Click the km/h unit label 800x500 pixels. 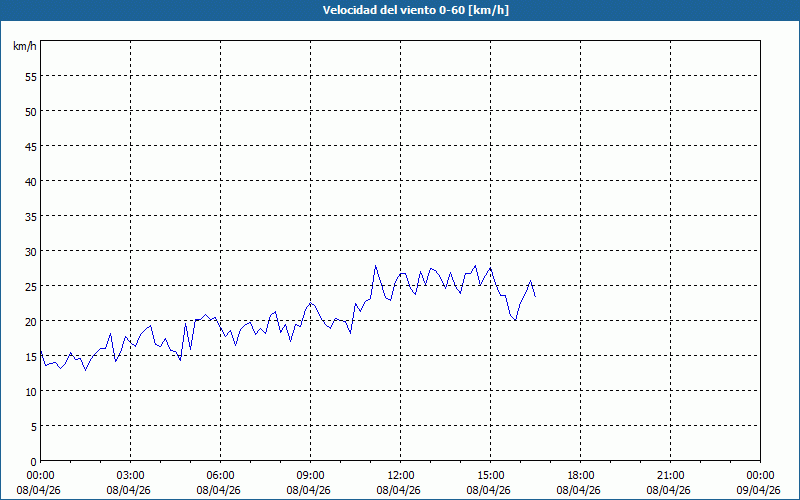23,47
